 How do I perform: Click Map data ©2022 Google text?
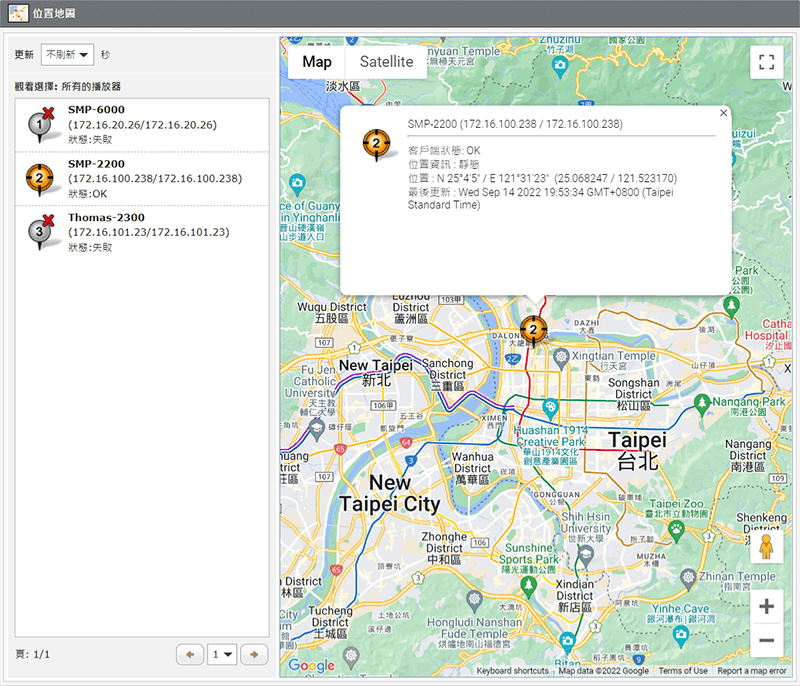pyautogui.click(x=604, y=671)
